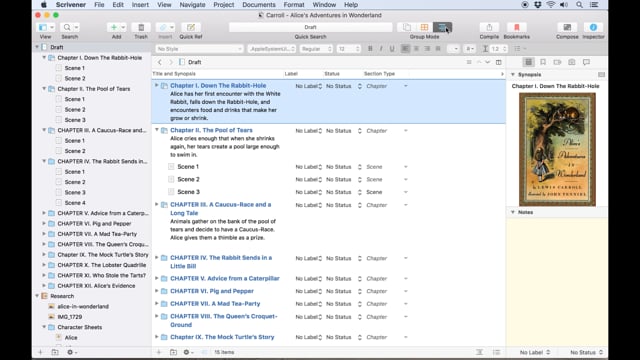Image resolution: width=640 pixels, height=360 pixels.
Task: Navigate back in the editor history
Action: point(160,62)
